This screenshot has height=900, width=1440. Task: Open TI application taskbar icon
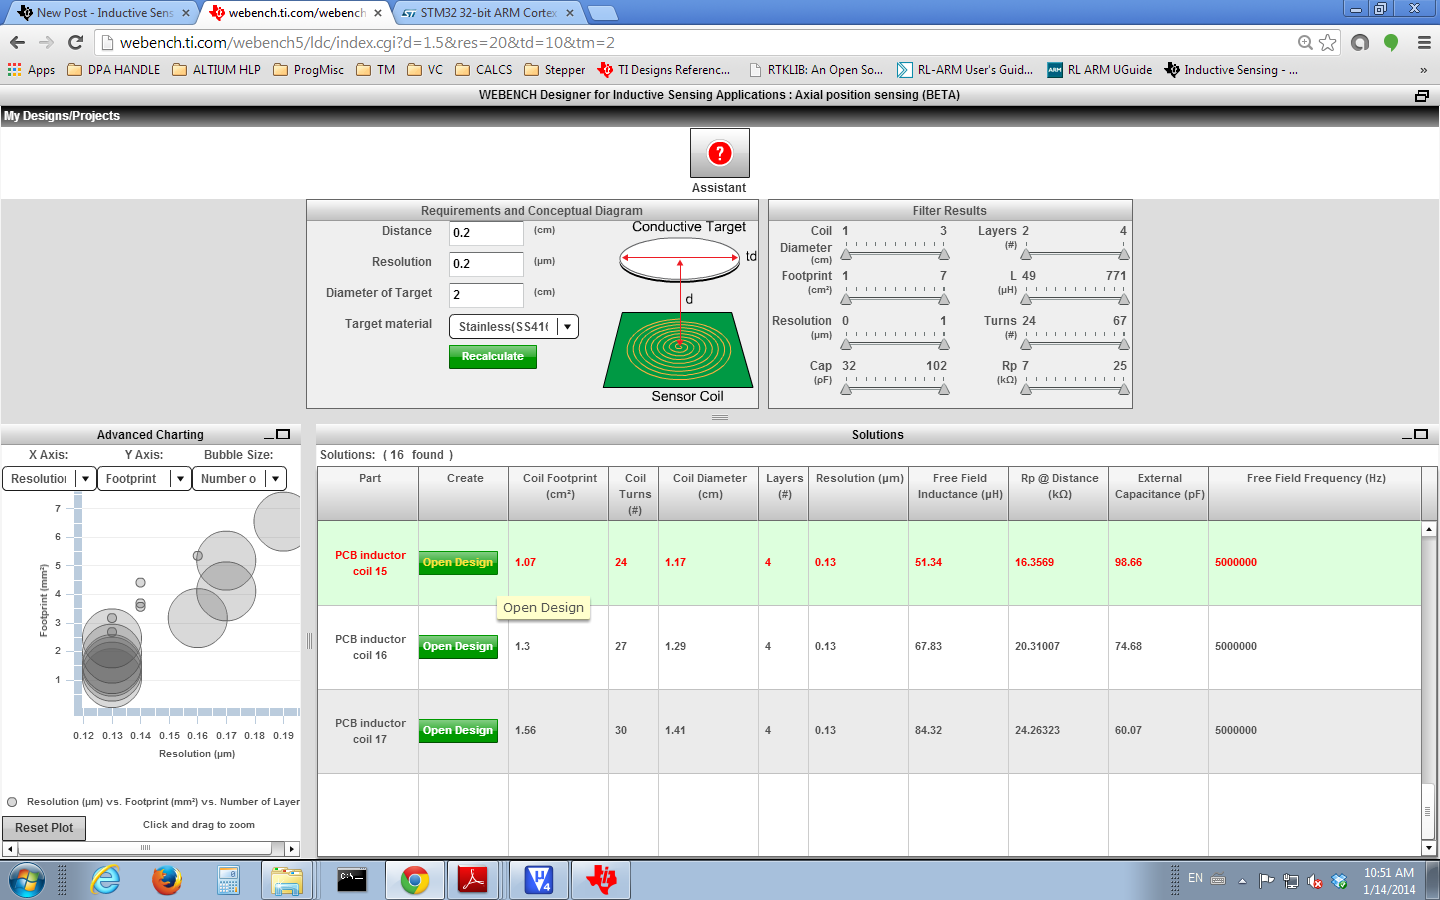[602, 880]
